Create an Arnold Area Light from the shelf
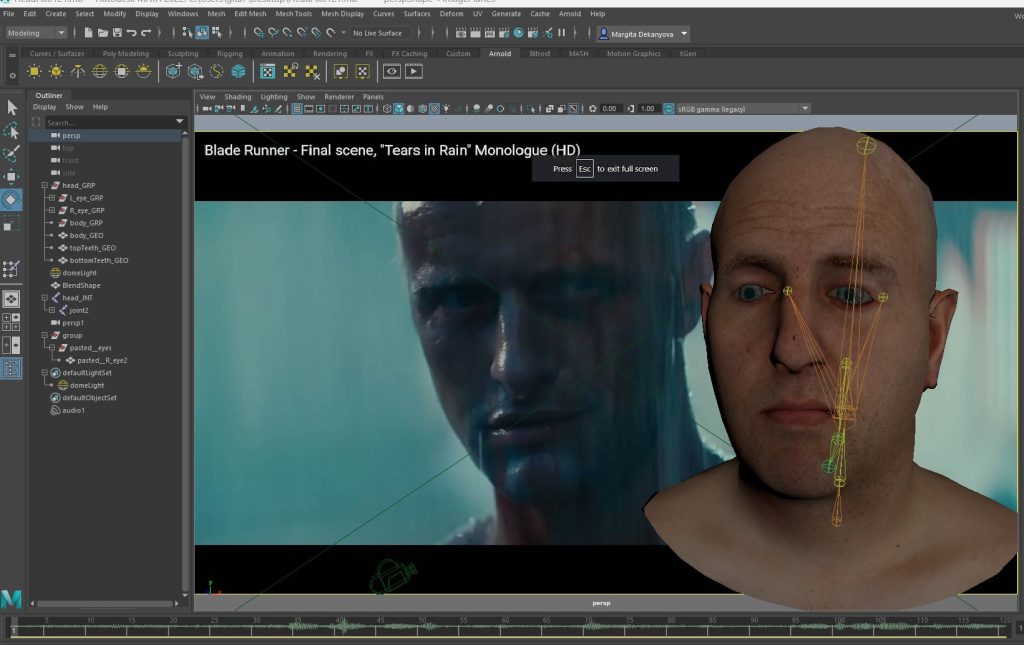 (x=35, y=72)
